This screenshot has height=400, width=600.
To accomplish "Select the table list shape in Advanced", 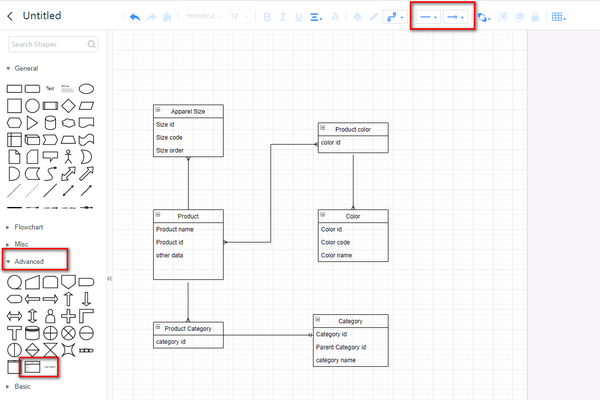I will (x=32, y=367).
